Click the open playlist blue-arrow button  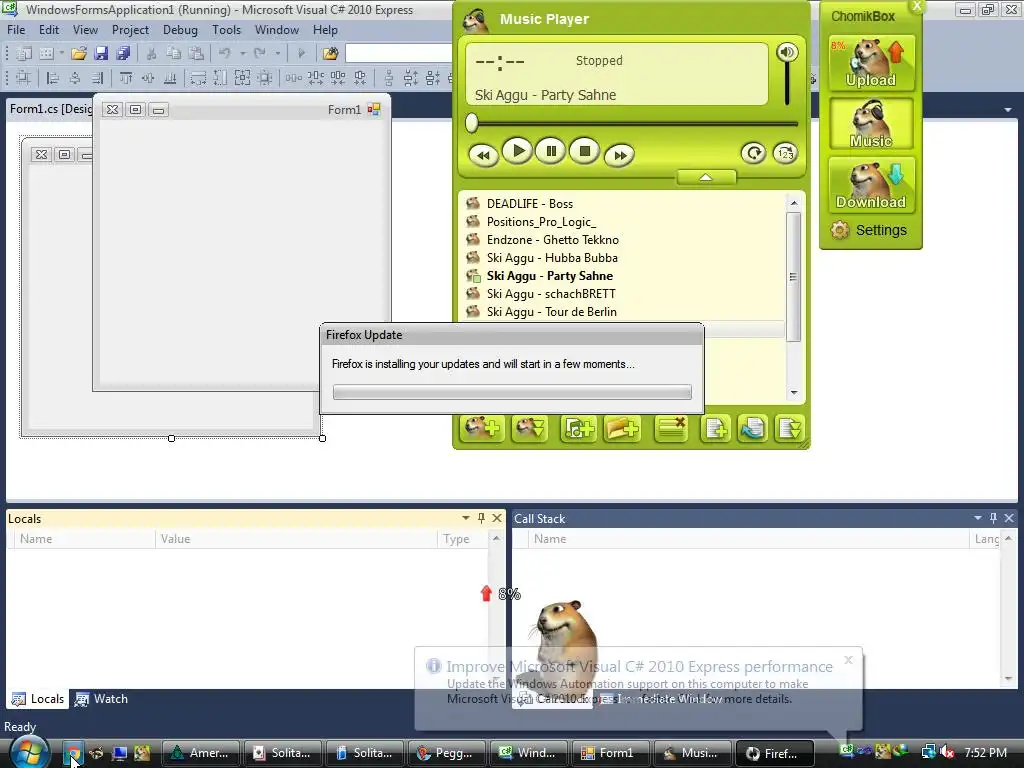752,428
